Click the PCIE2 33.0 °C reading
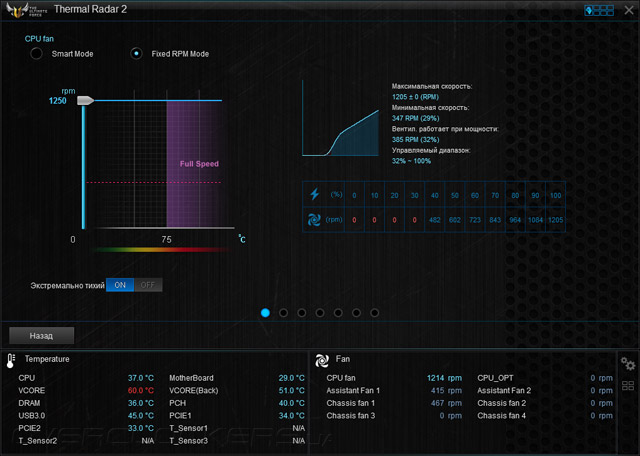Viewport: 640px width, 456px height. pos(141,428)
